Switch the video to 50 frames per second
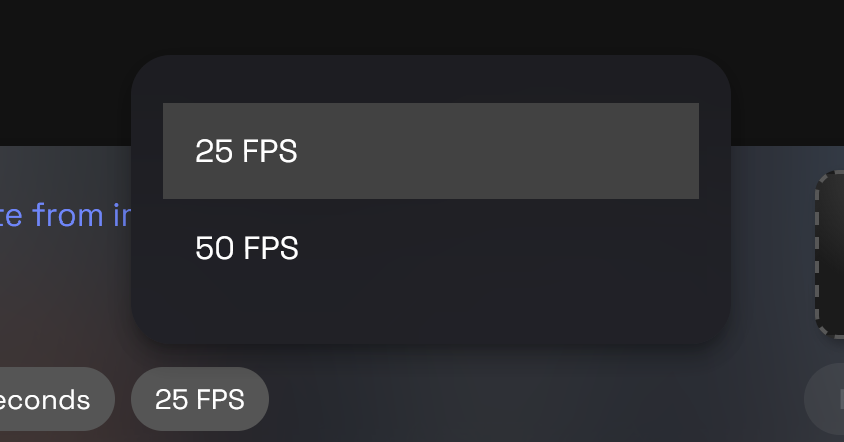The width and height of the screenshot is (844, 442). pos(430,248)
